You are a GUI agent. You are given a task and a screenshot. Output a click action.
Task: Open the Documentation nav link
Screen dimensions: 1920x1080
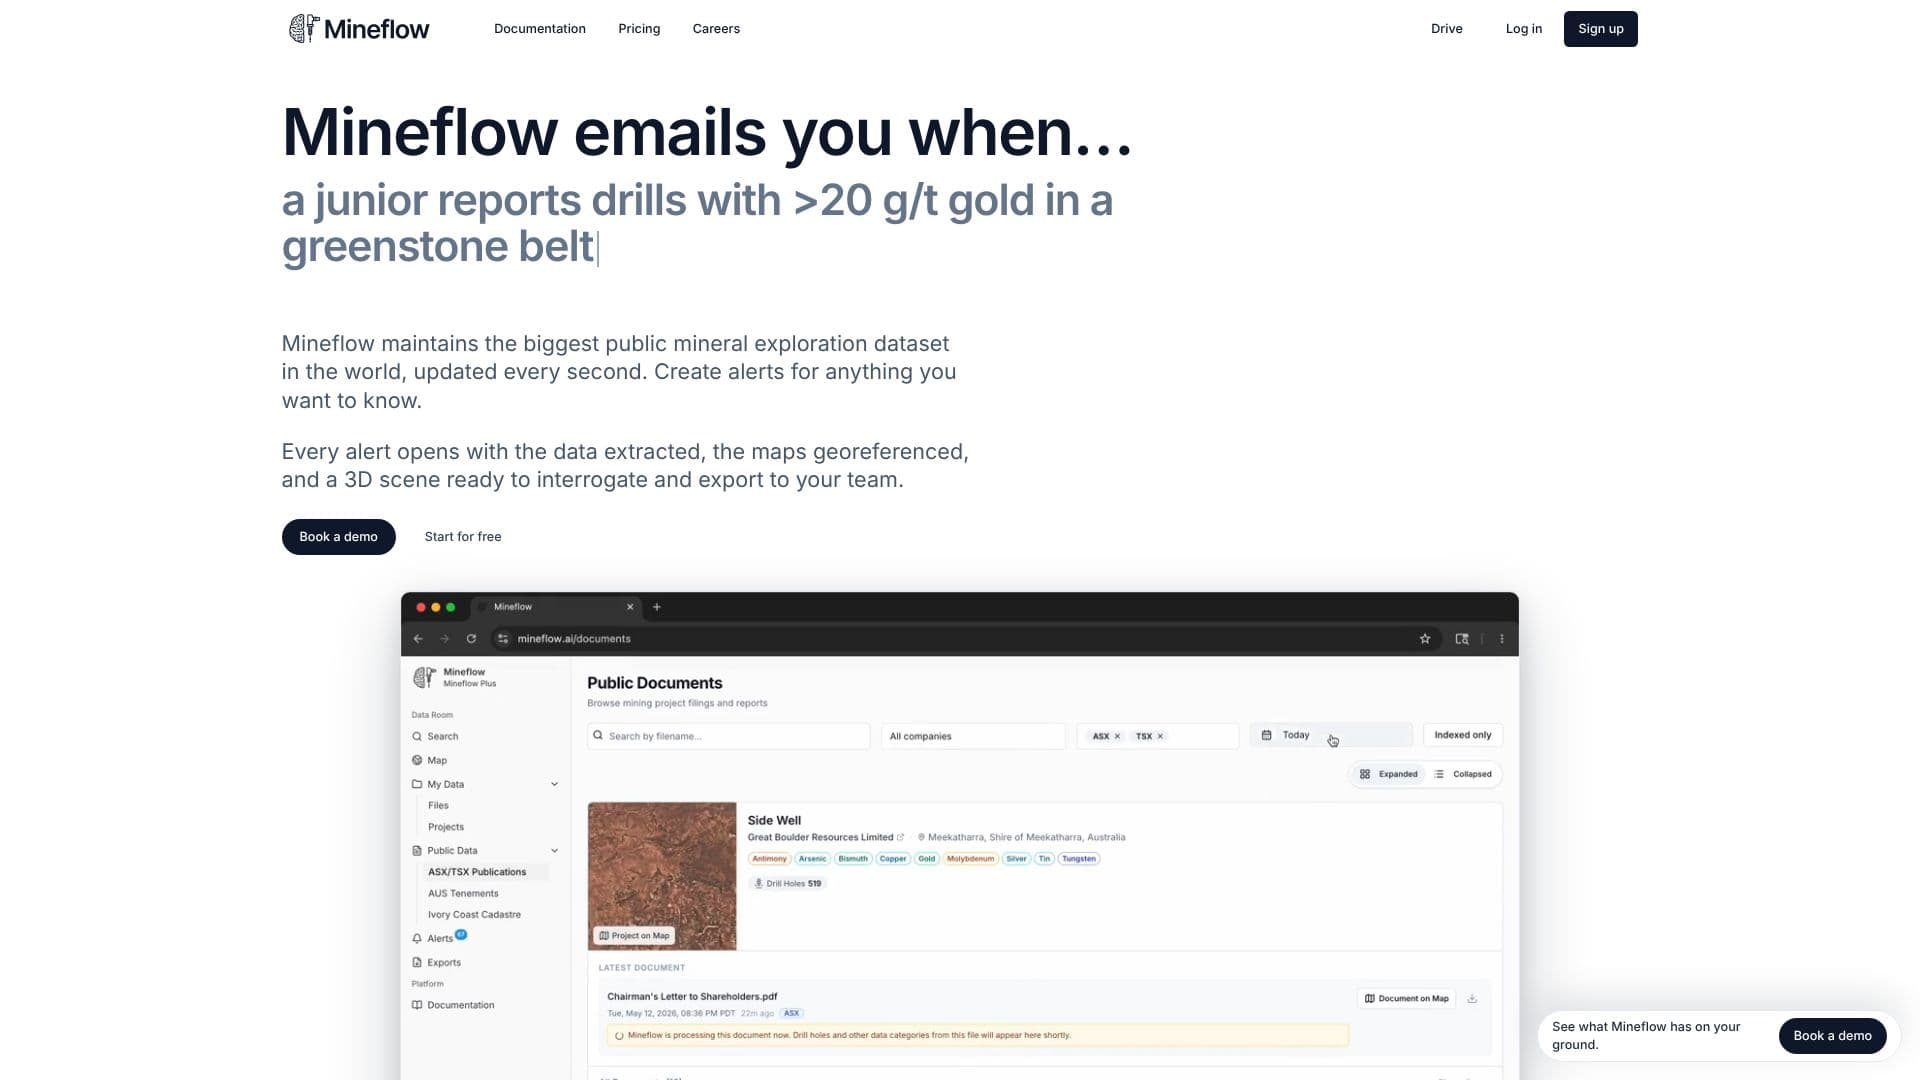point(540,29)
